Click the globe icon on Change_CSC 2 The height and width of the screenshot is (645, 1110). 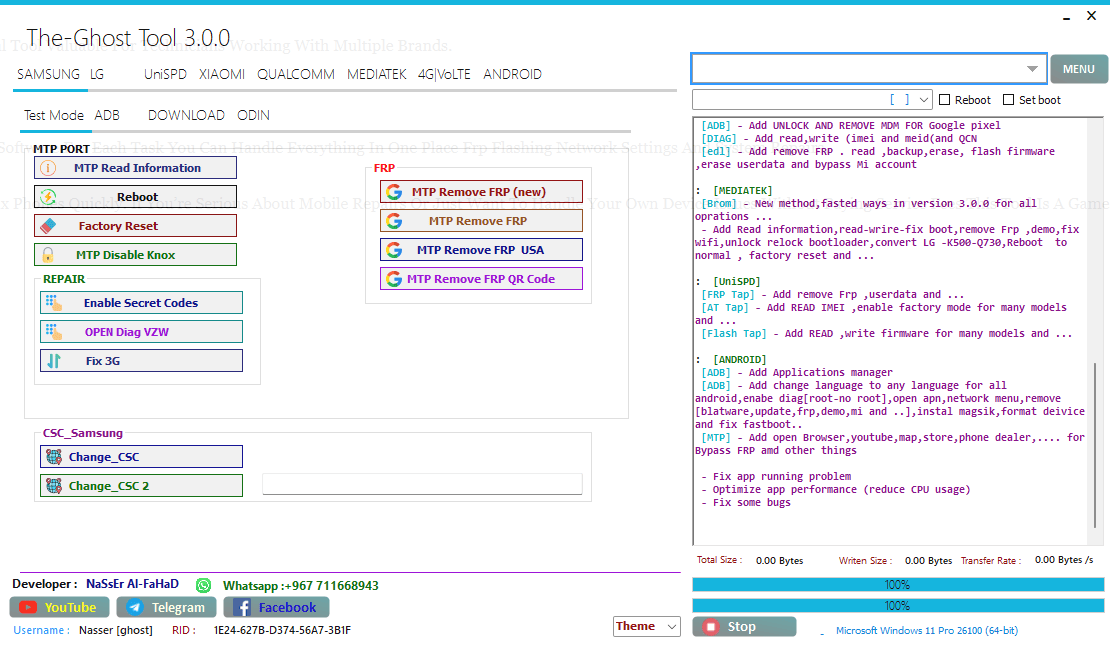click(x=54, y=486)
